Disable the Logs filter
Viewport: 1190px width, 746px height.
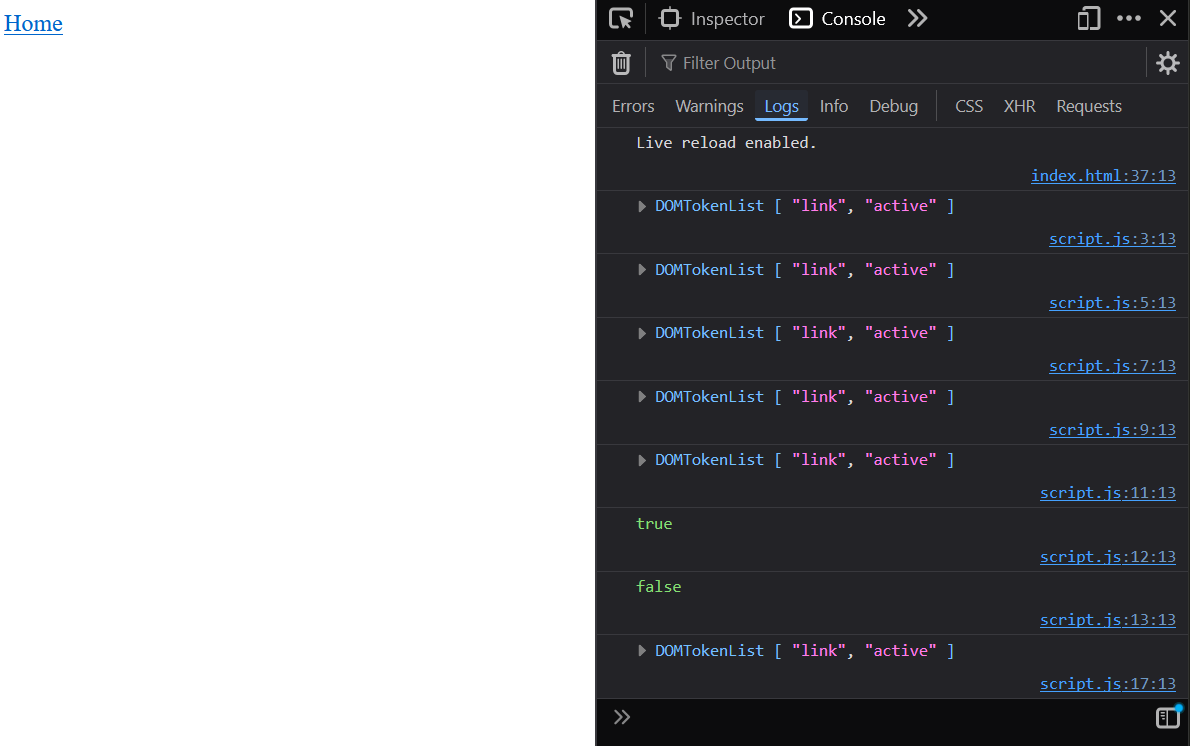pos(781,106)
